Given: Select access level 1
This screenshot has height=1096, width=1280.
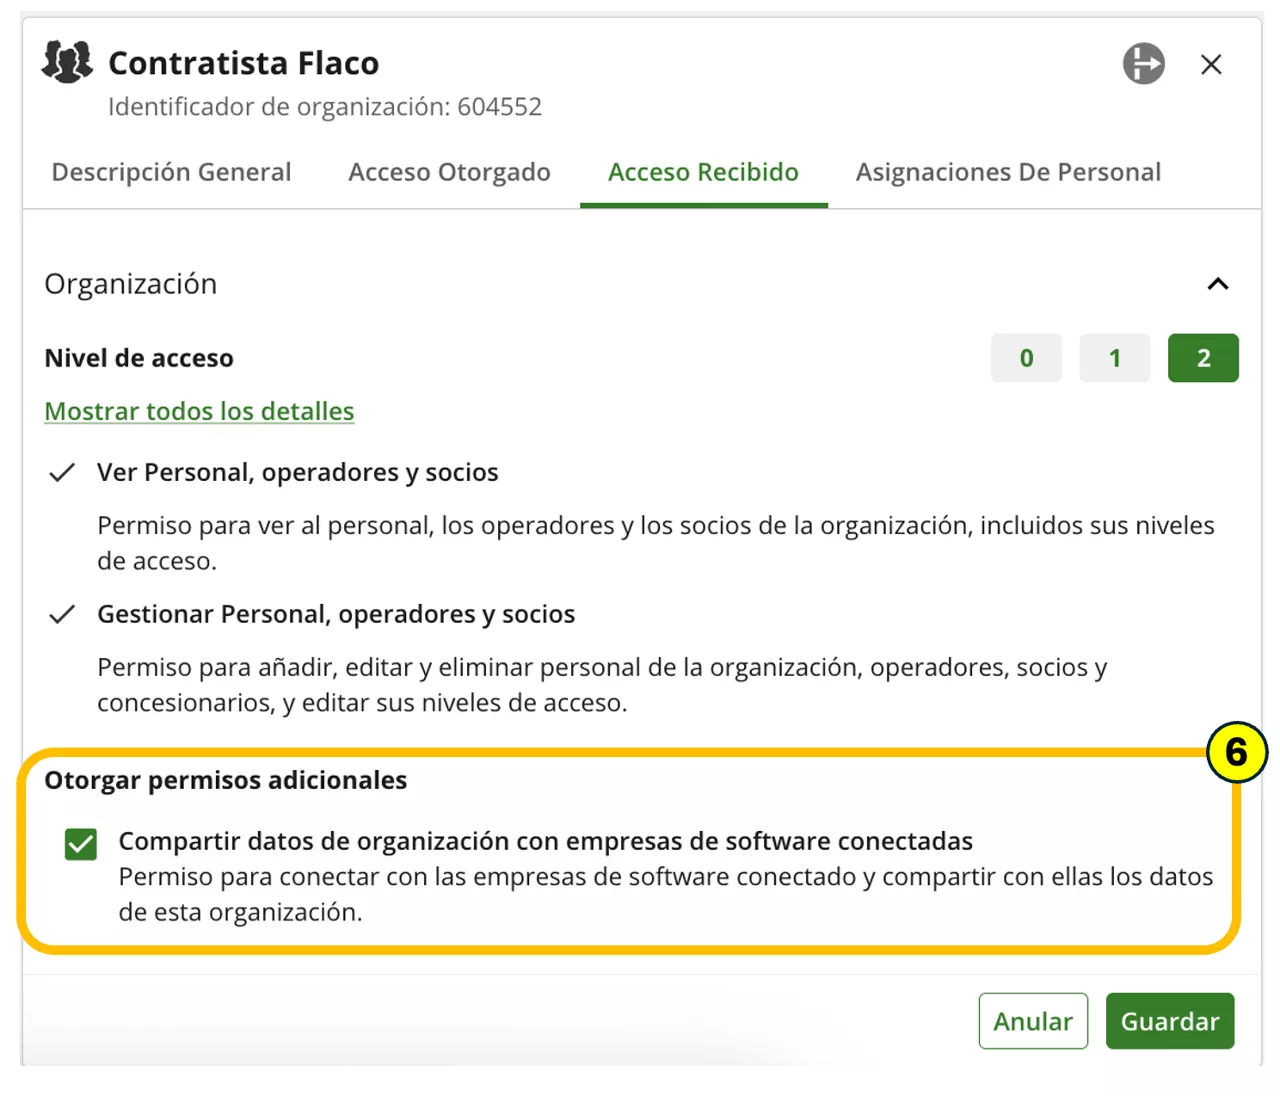Looking at the screenshot, I should 1114,357.
